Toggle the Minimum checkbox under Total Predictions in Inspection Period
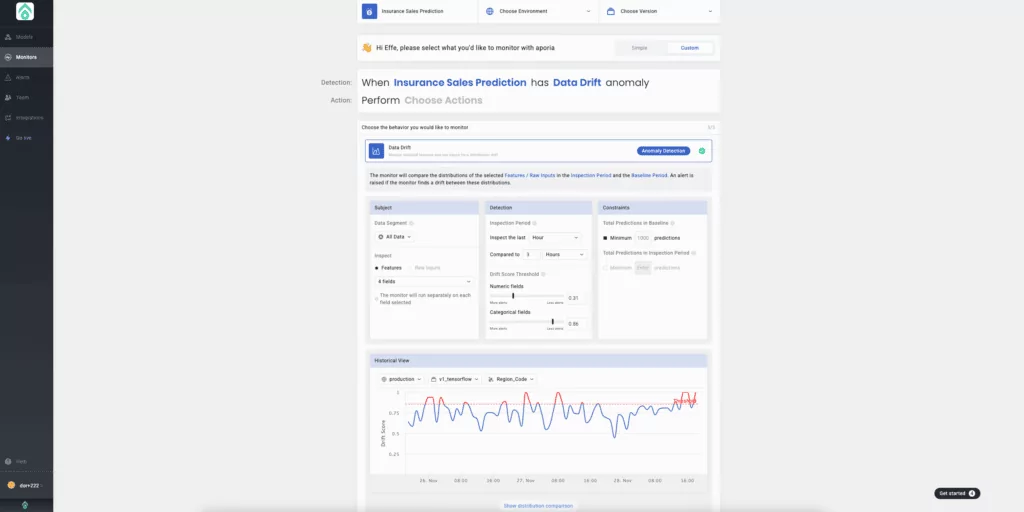 pos(605,268)
